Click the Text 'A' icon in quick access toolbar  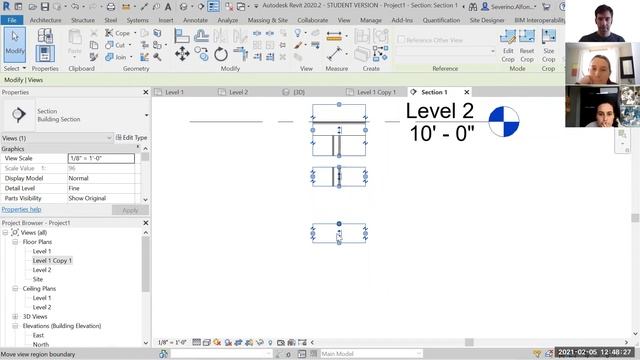[168, 7]
